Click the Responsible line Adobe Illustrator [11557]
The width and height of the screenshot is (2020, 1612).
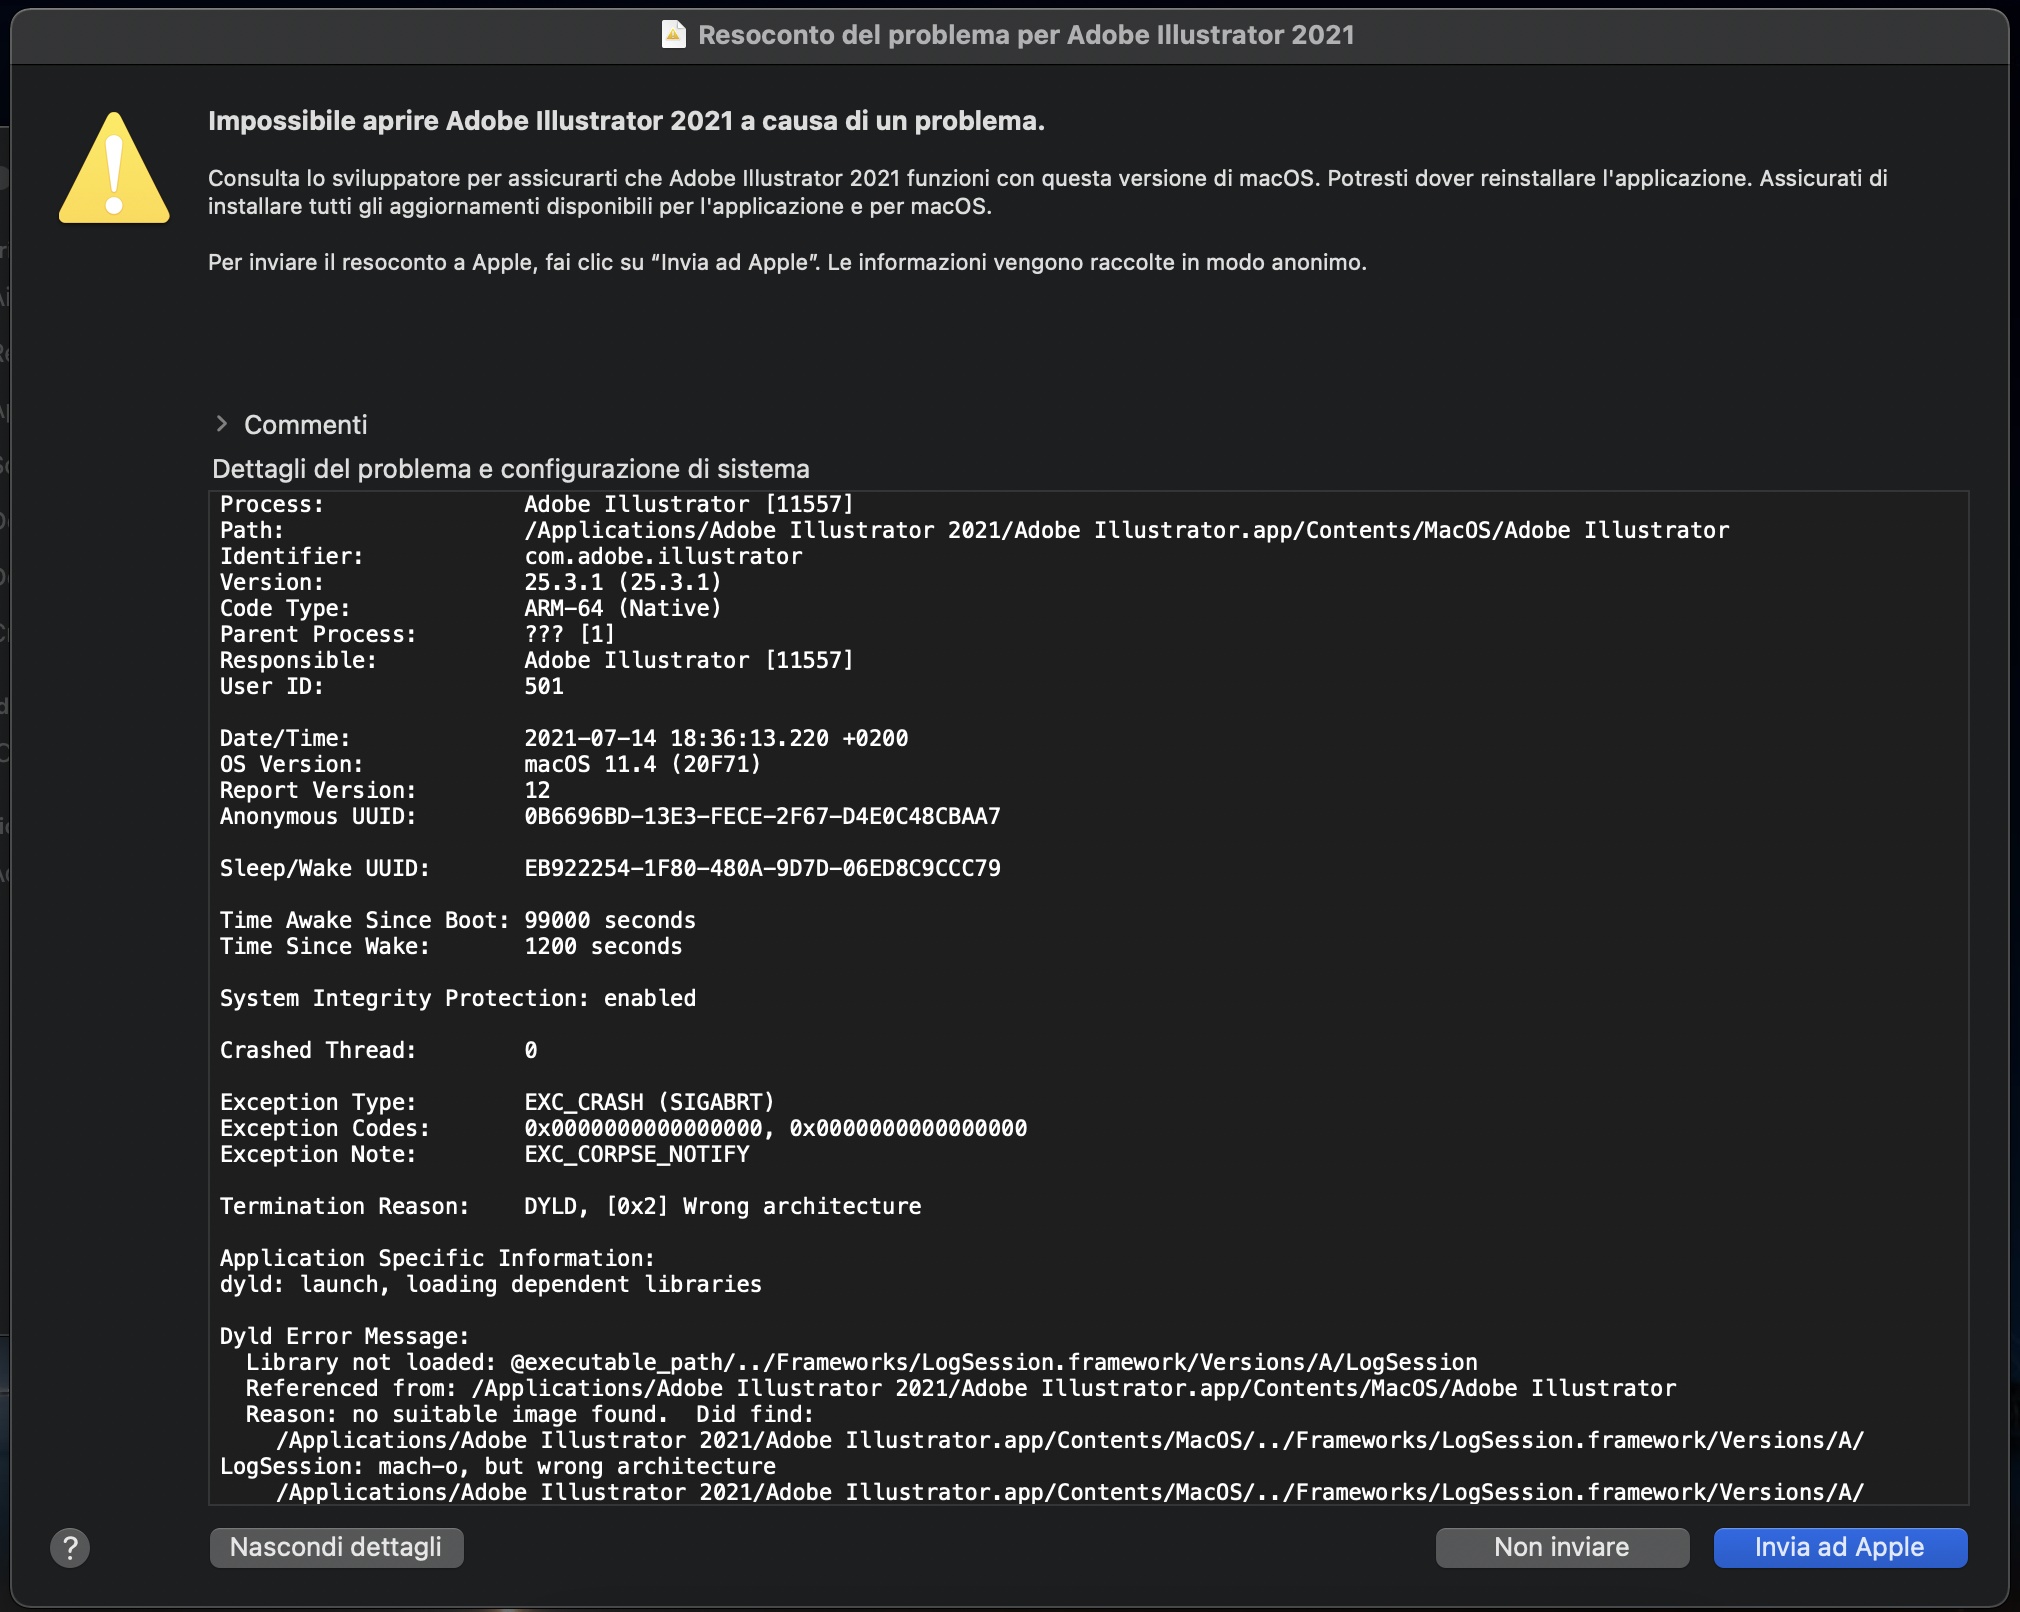[537, 660]
